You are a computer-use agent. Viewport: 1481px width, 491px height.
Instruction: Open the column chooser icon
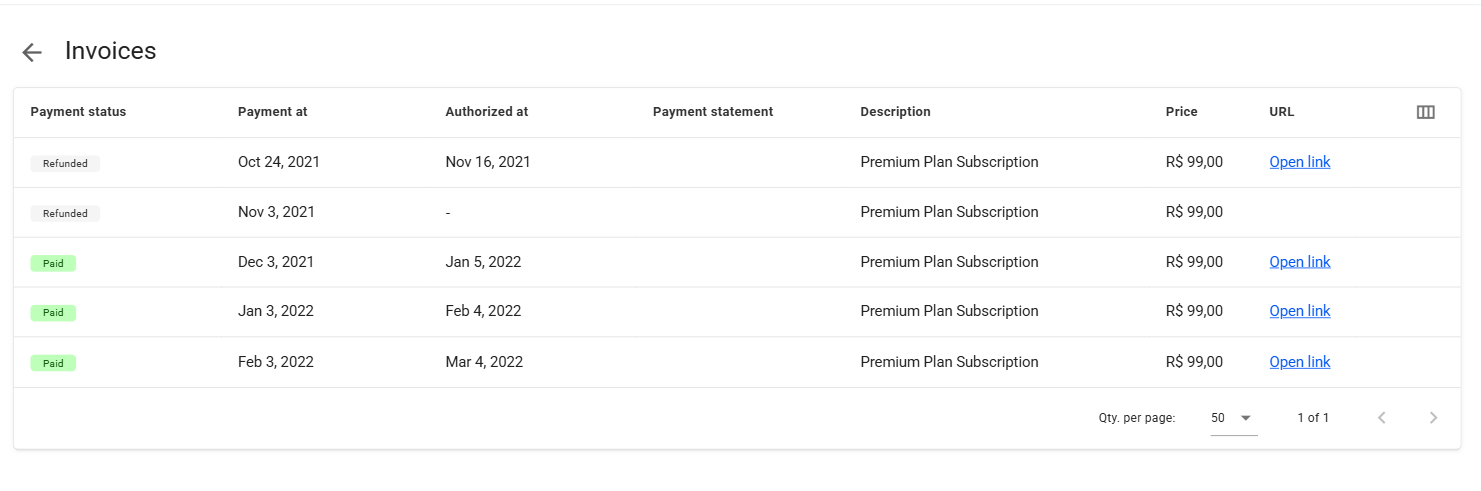point(1426,112)
